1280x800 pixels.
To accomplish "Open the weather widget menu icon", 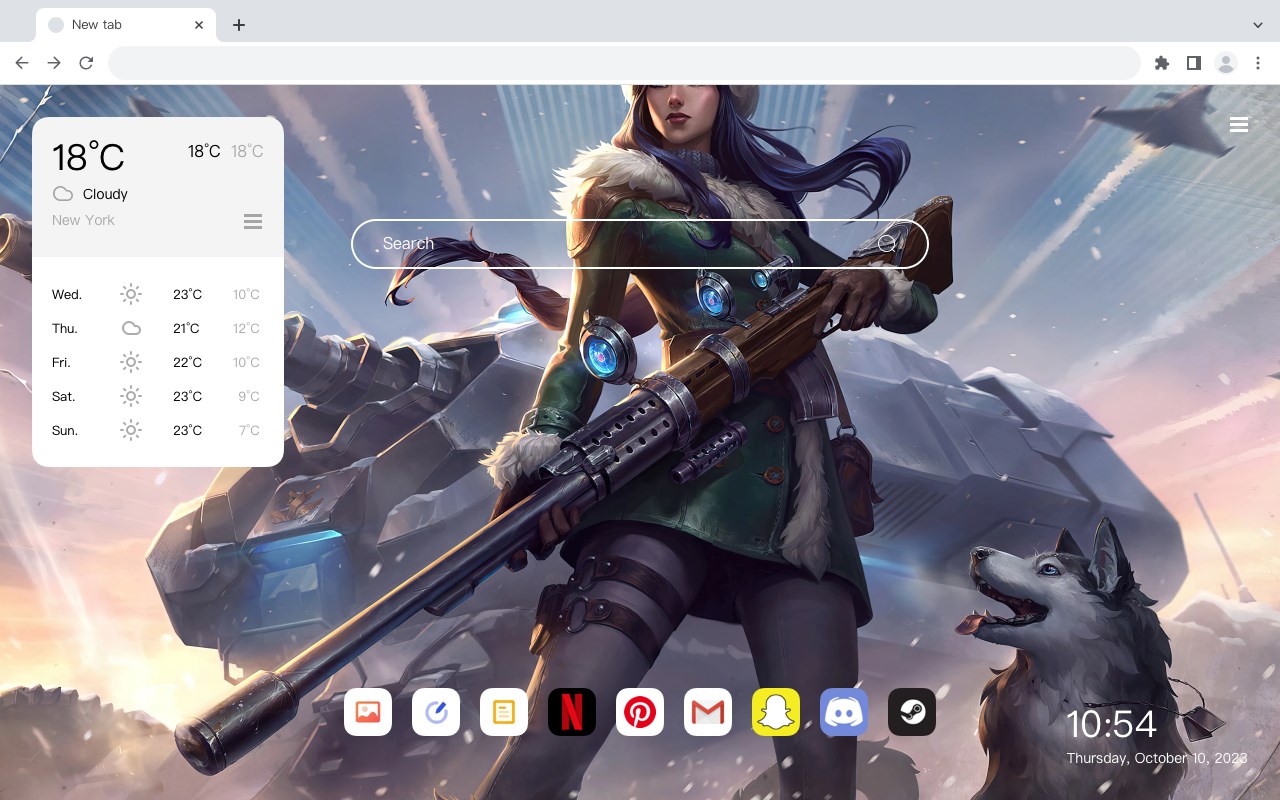I will click(253, 221).
